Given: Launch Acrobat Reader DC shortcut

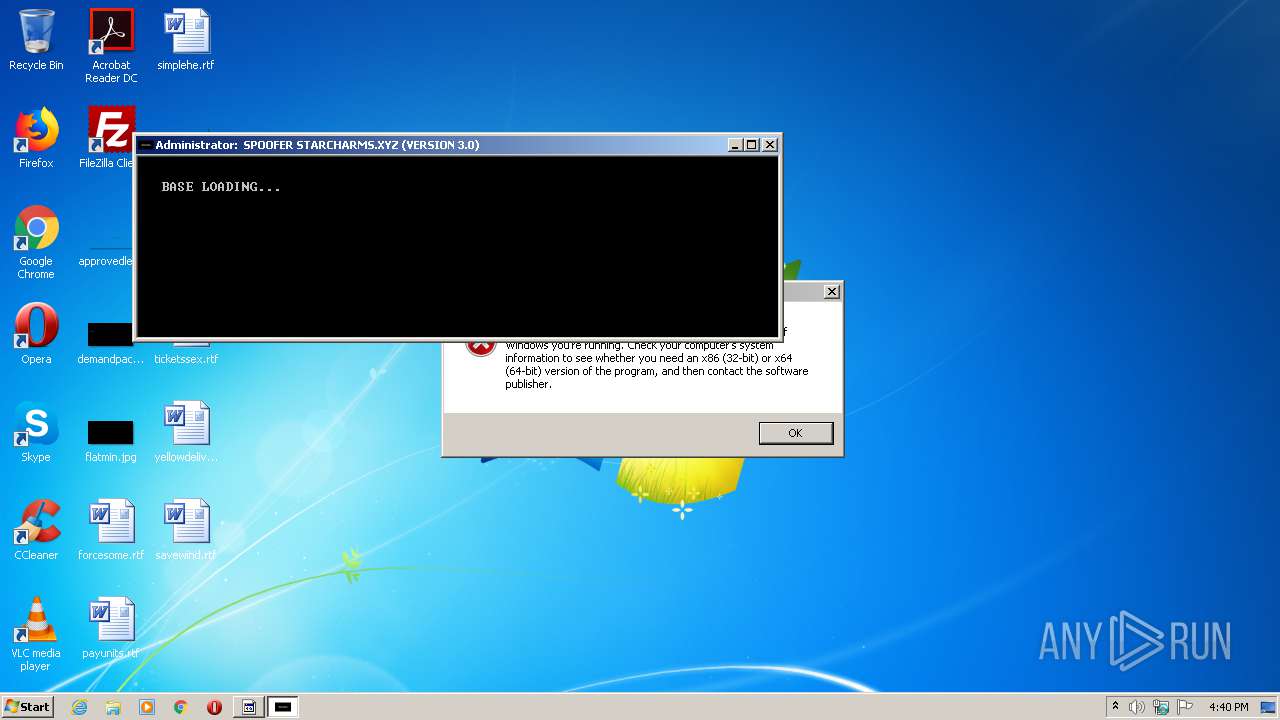Looking at the screenshot, I should click(x=111, y=45).
